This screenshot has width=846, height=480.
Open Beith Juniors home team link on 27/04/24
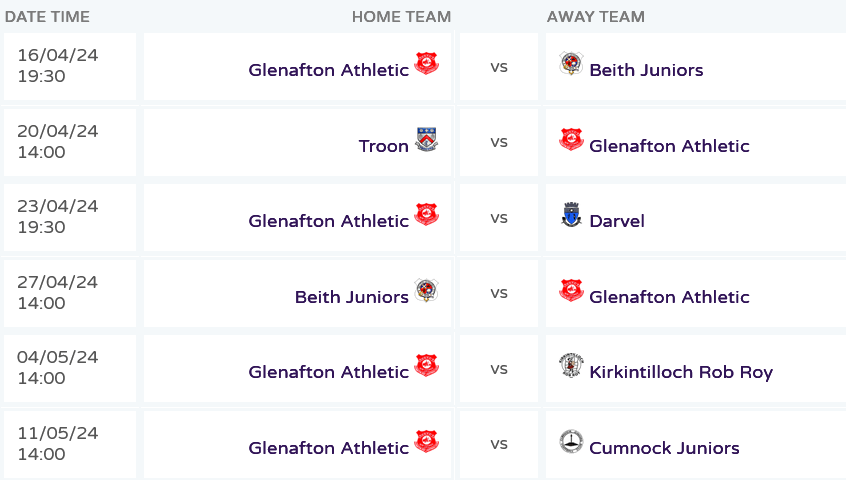[x=351, y=297]
